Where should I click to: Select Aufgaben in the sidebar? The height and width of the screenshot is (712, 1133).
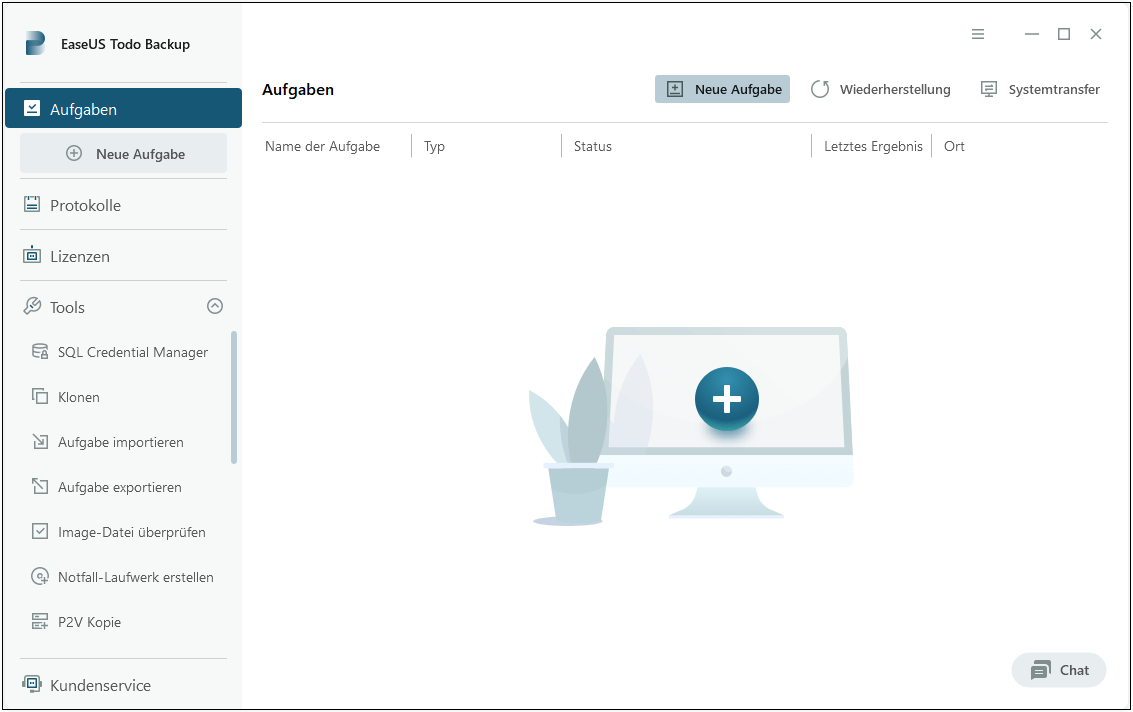(124, 108)
